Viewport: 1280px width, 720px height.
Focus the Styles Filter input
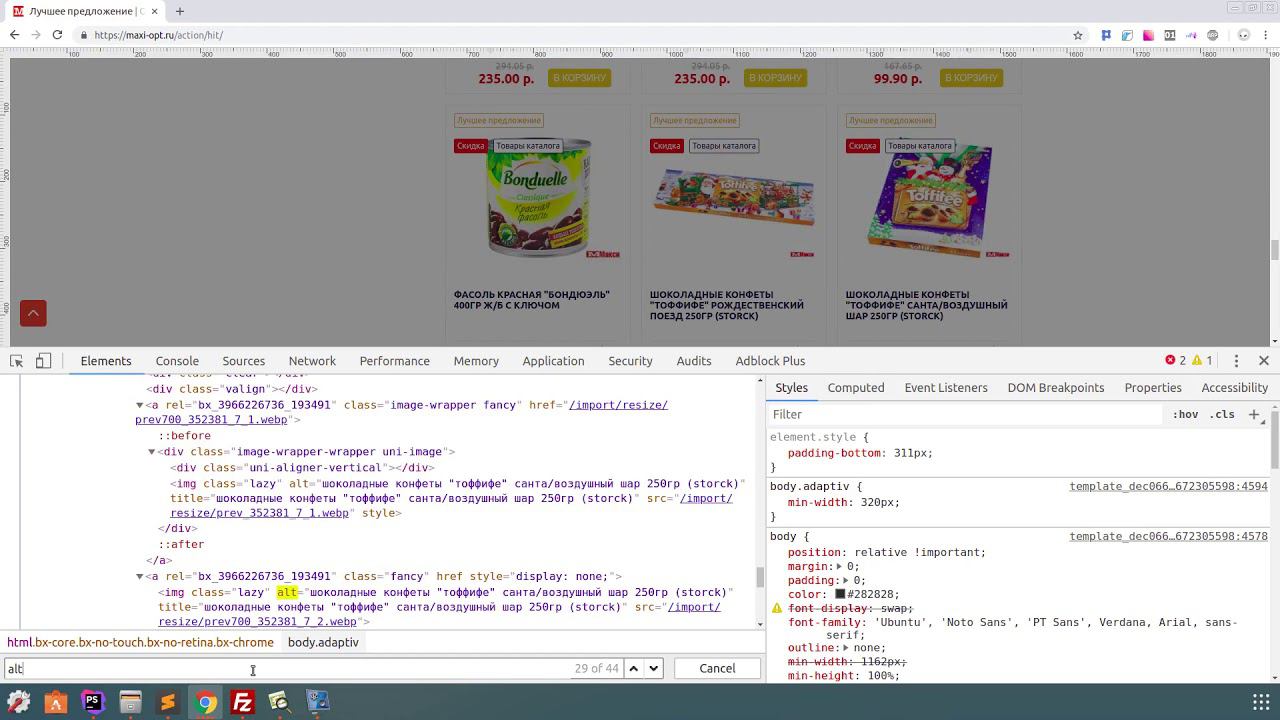pyautogui.click(x=965, y=414)
